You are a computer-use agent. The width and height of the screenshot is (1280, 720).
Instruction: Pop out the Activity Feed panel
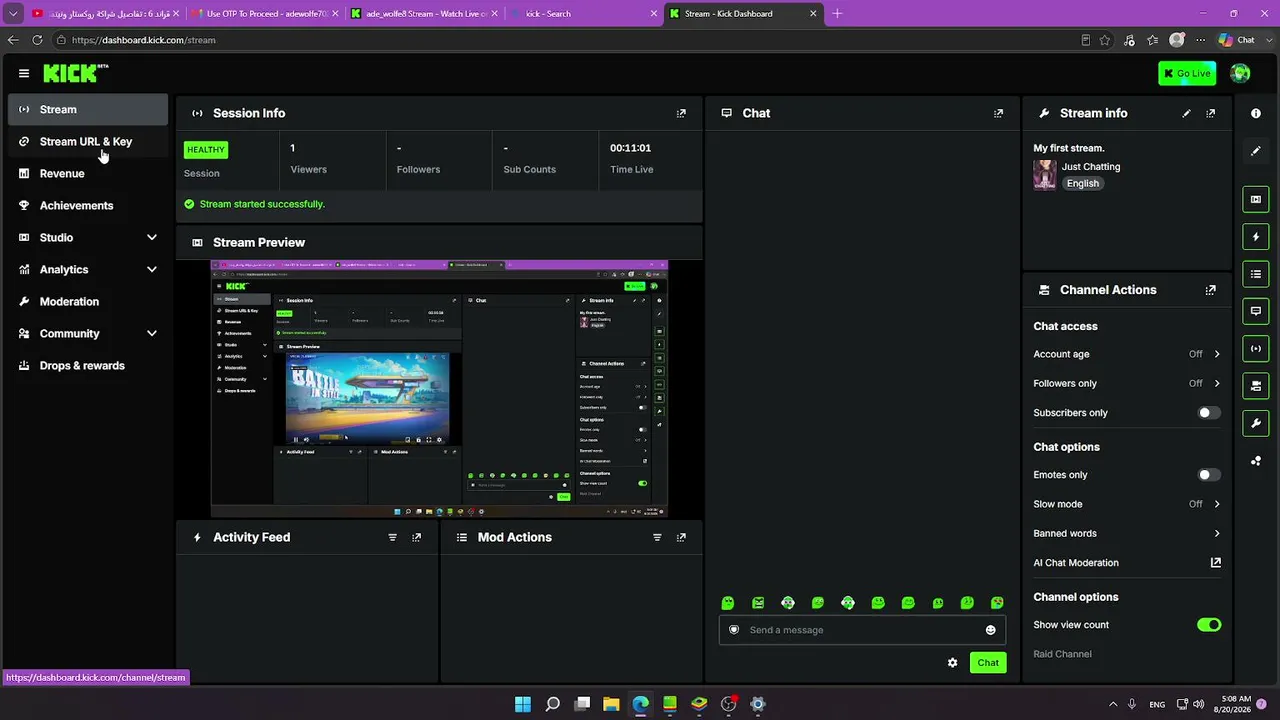417,537
